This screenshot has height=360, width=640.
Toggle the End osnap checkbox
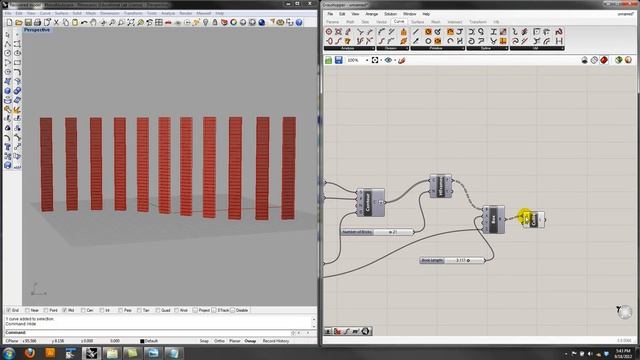click(8, 310)
